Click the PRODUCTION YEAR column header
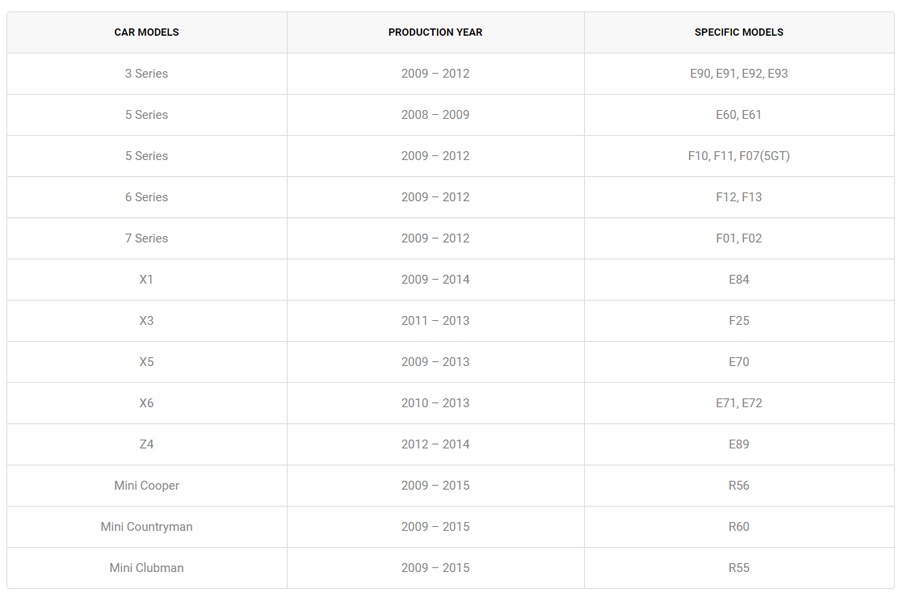Image resolution: width=900 pixels, height=600 pixels. click(x=435, y=32)
